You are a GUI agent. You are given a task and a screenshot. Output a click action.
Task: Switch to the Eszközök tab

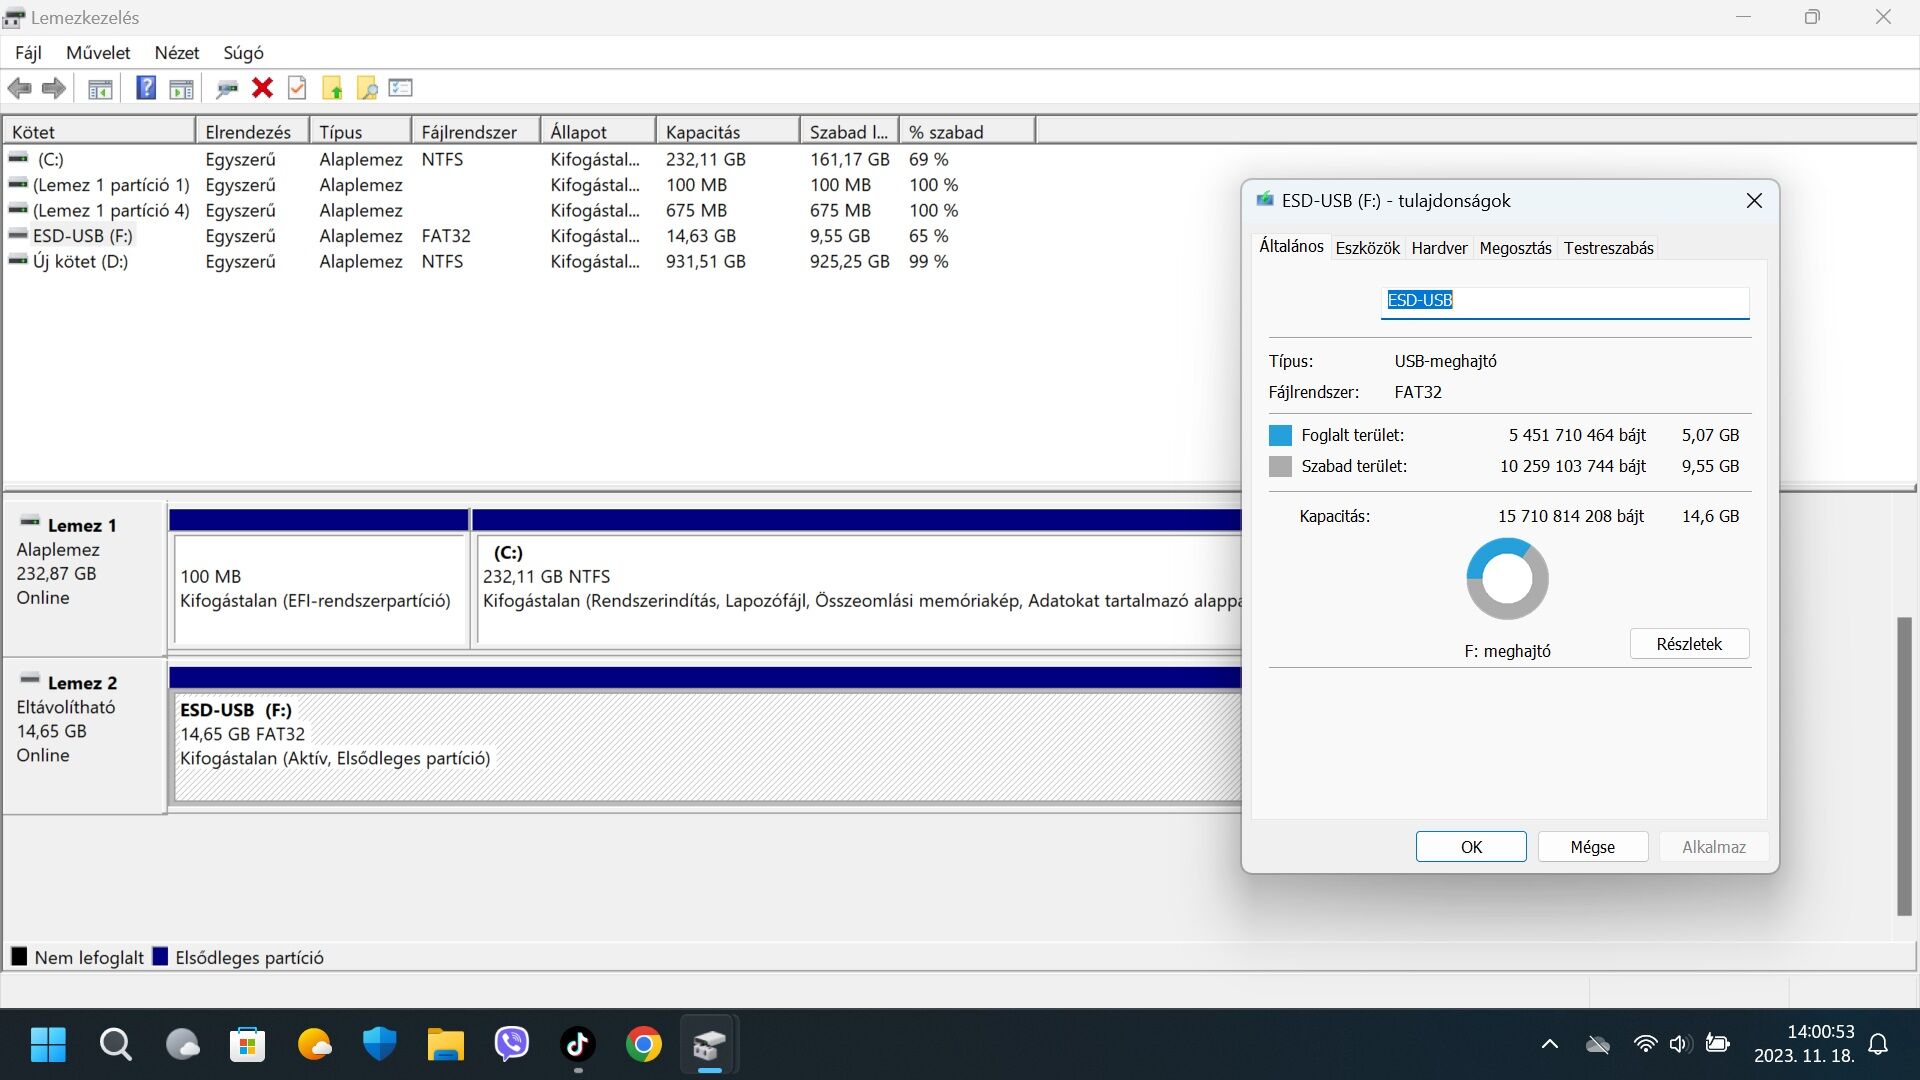[x=1367, y=248]
